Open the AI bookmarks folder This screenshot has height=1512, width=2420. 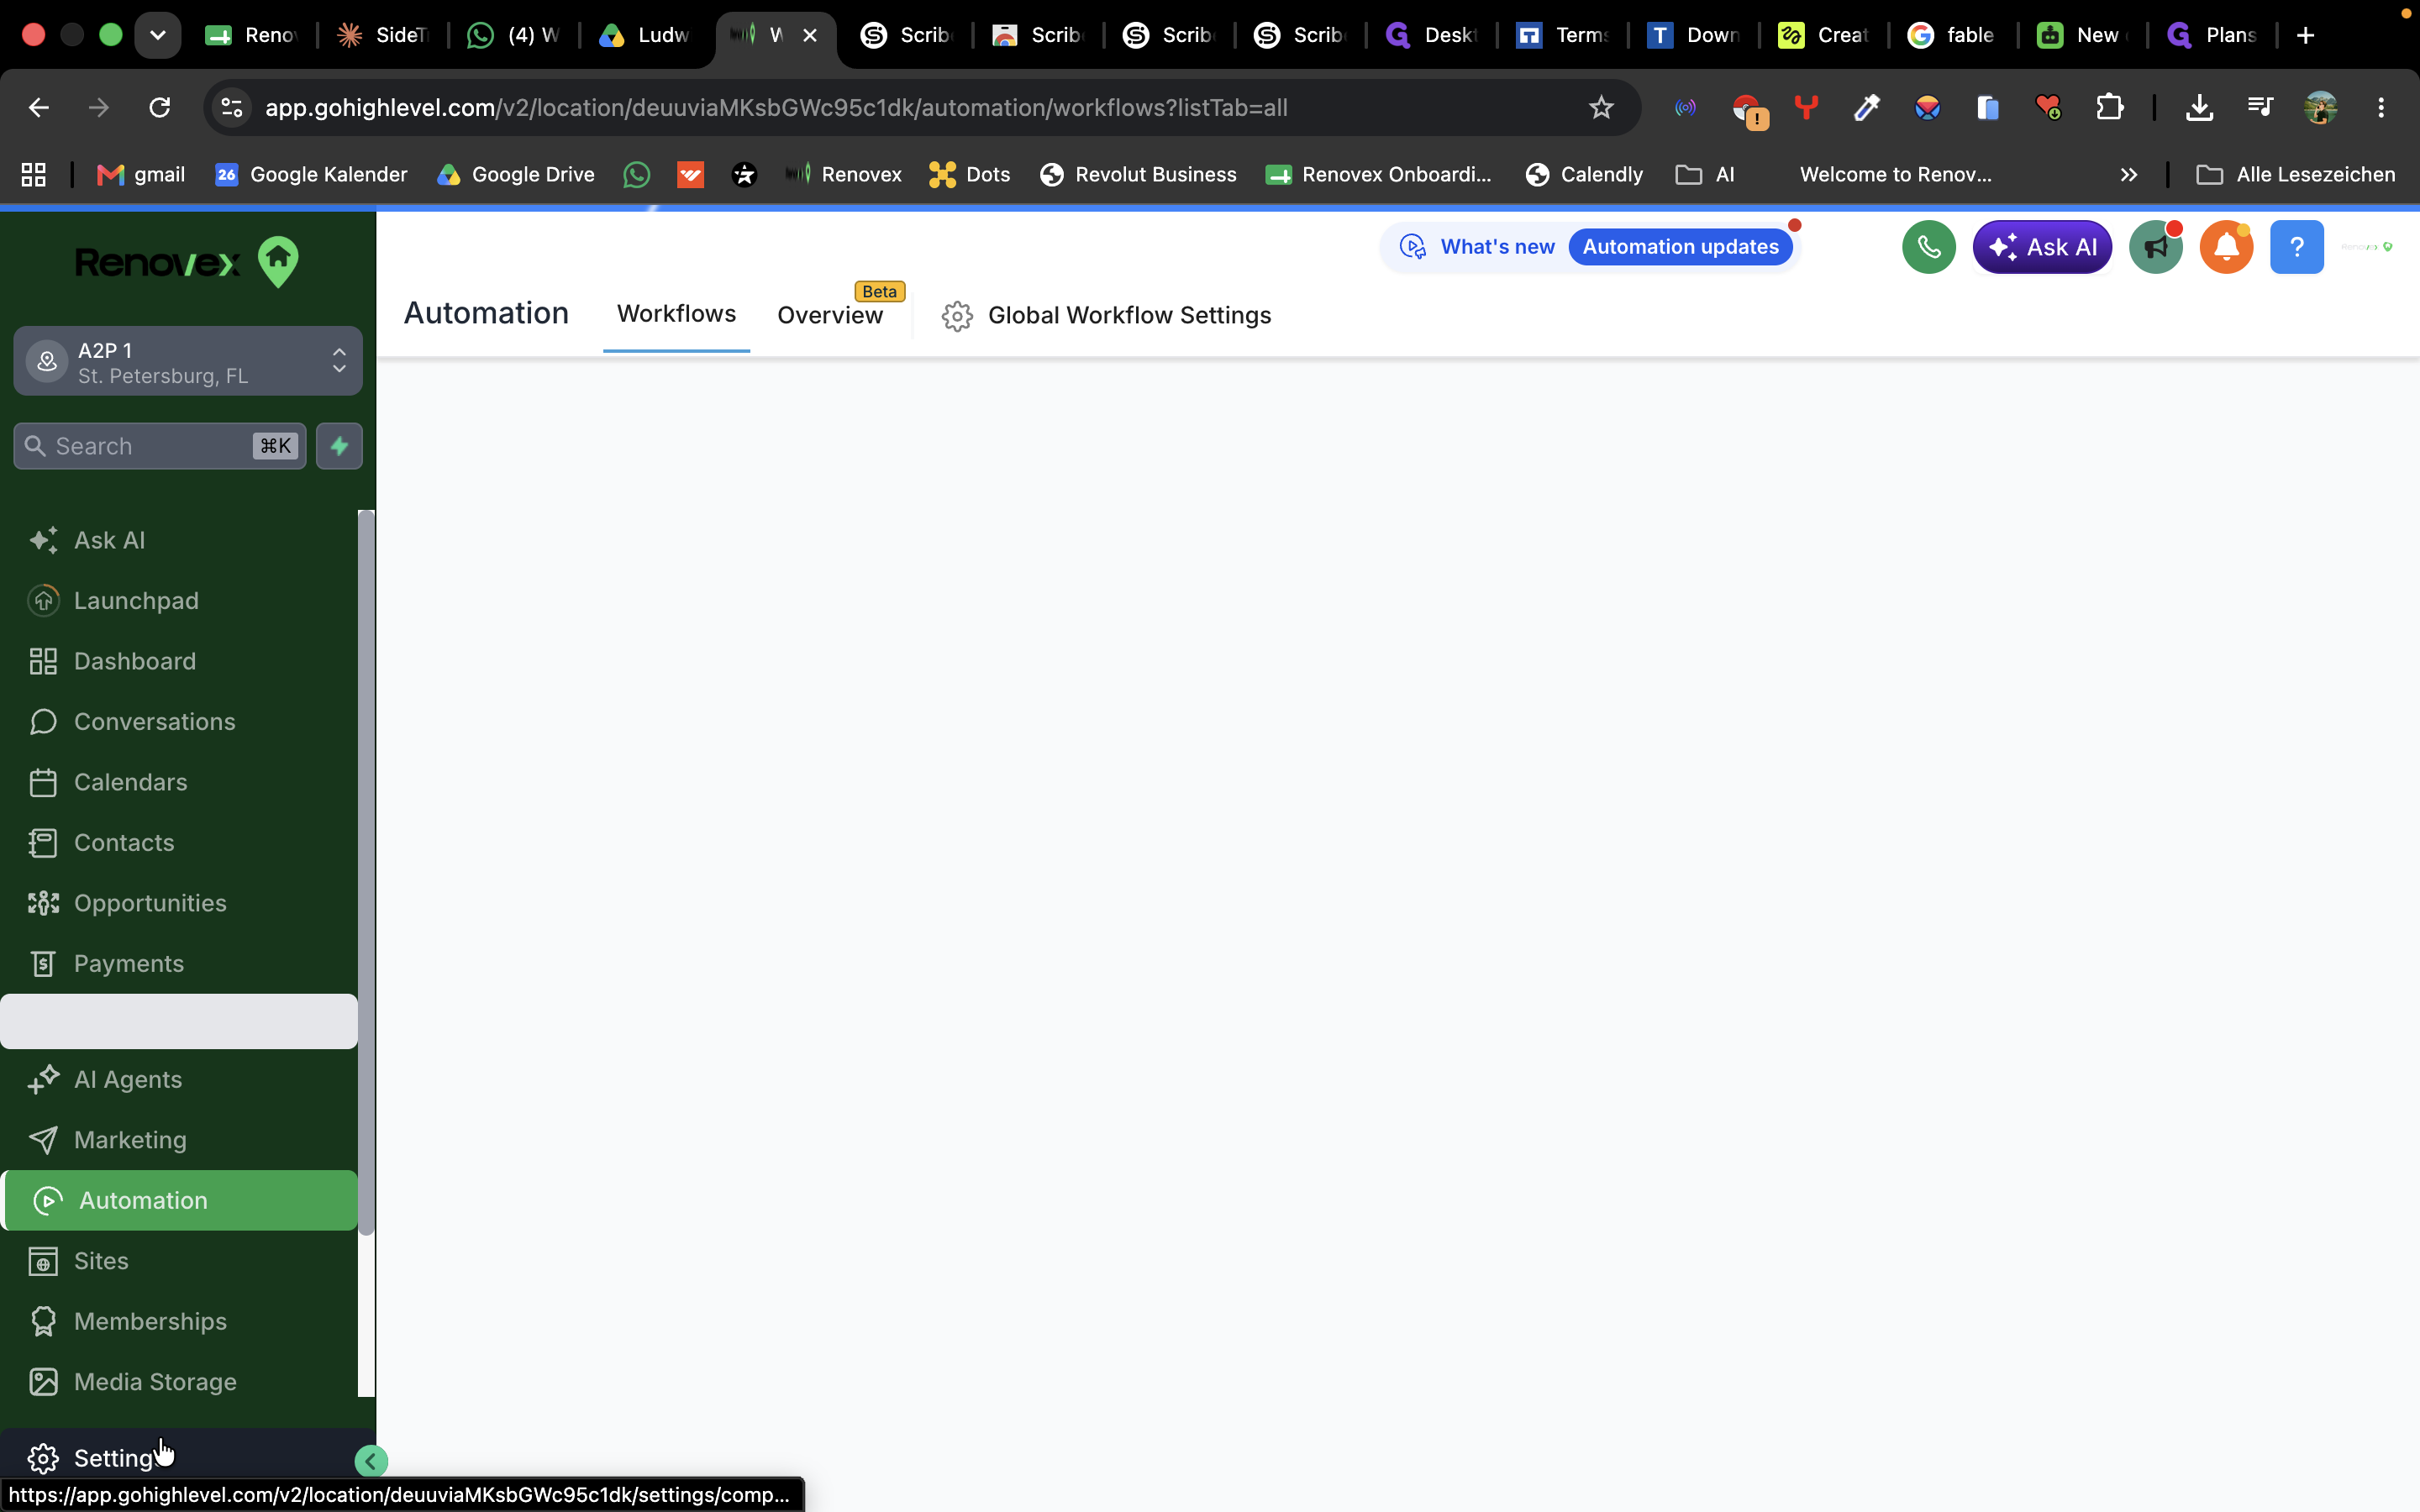click(1705, 174)
